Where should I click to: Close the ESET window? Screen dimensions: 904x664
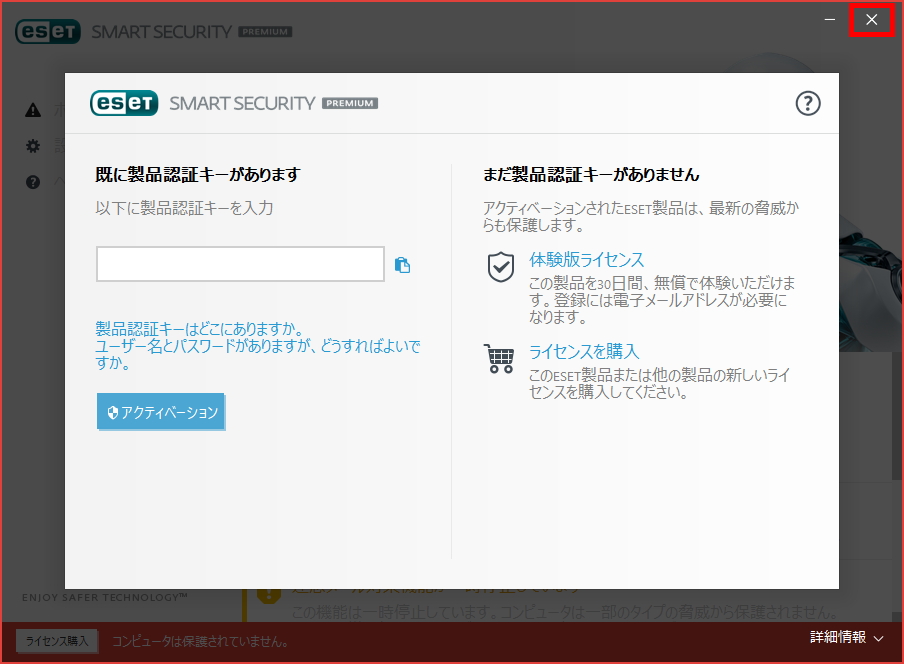pos(872,20)
